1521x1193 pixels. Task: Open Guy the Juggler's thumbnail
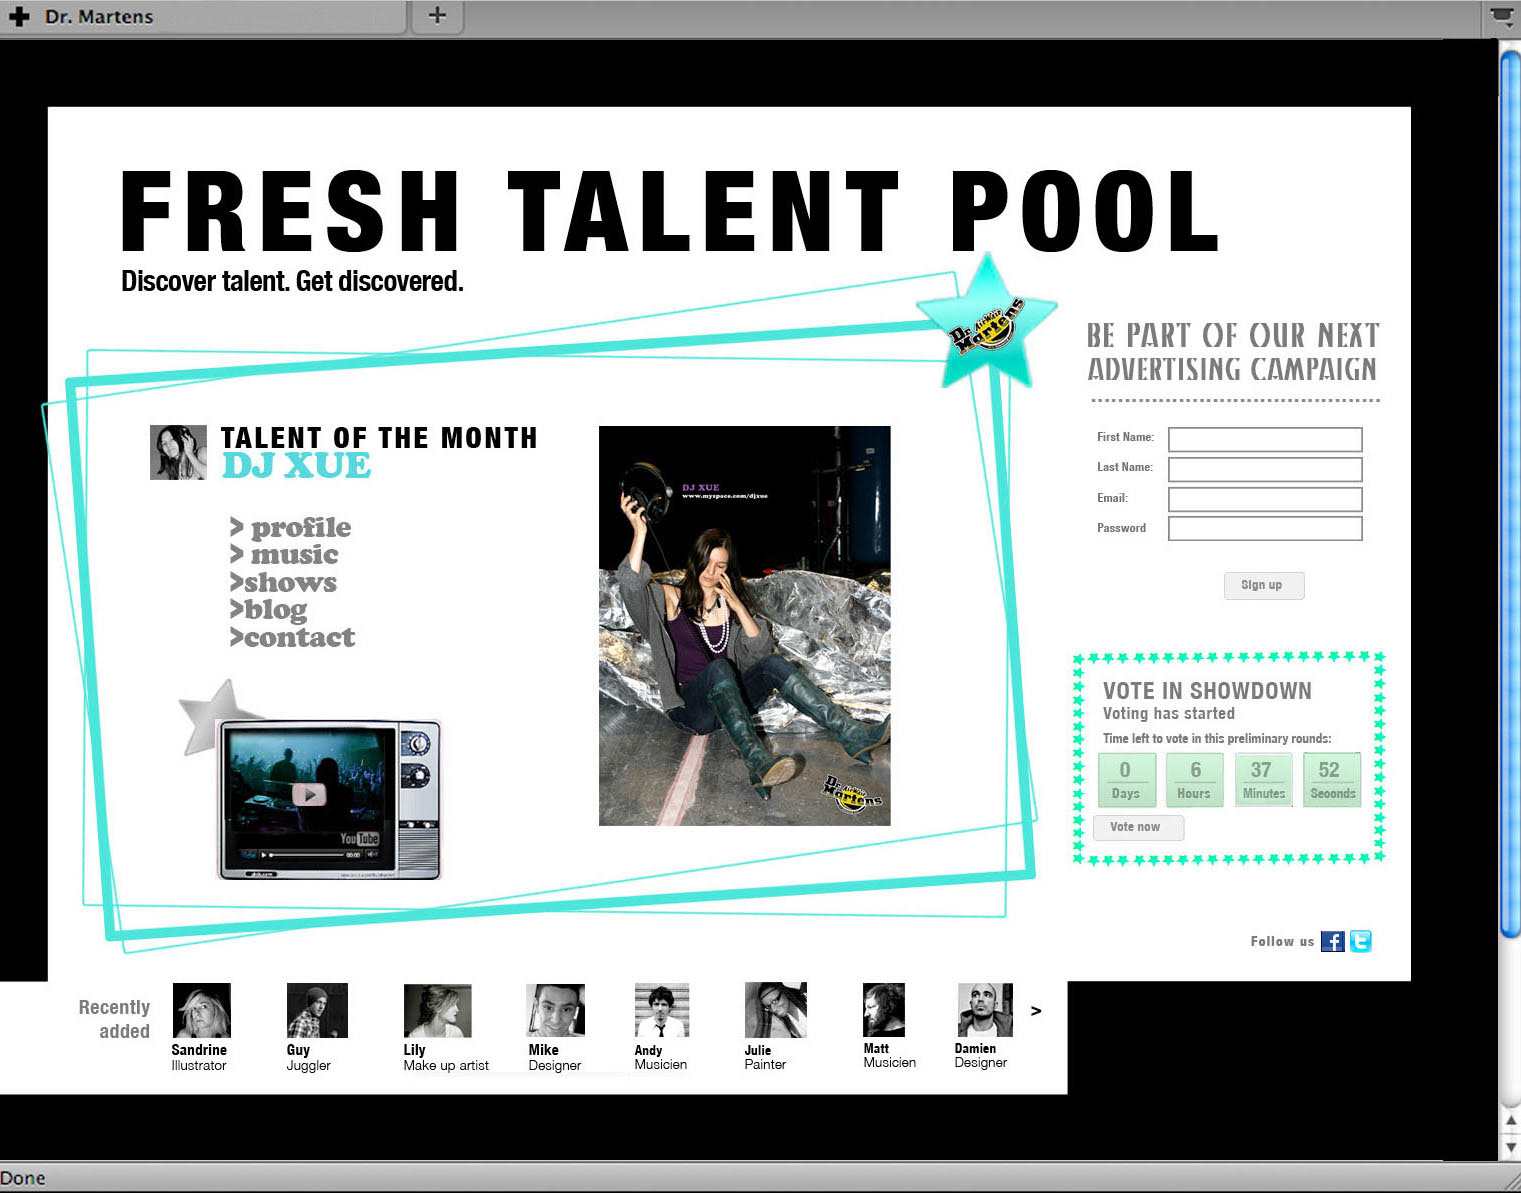coord(317,1010)
